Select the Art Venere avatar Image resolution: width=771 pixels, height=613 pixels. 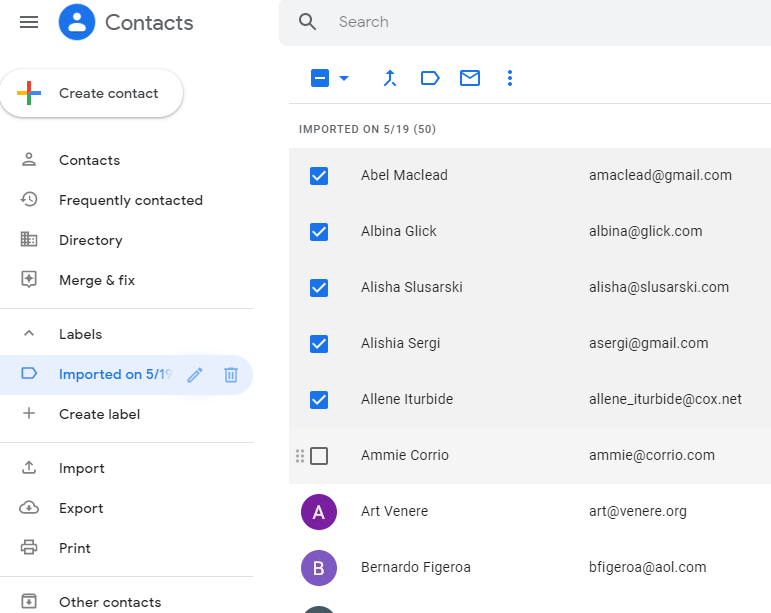coord(319,512)
